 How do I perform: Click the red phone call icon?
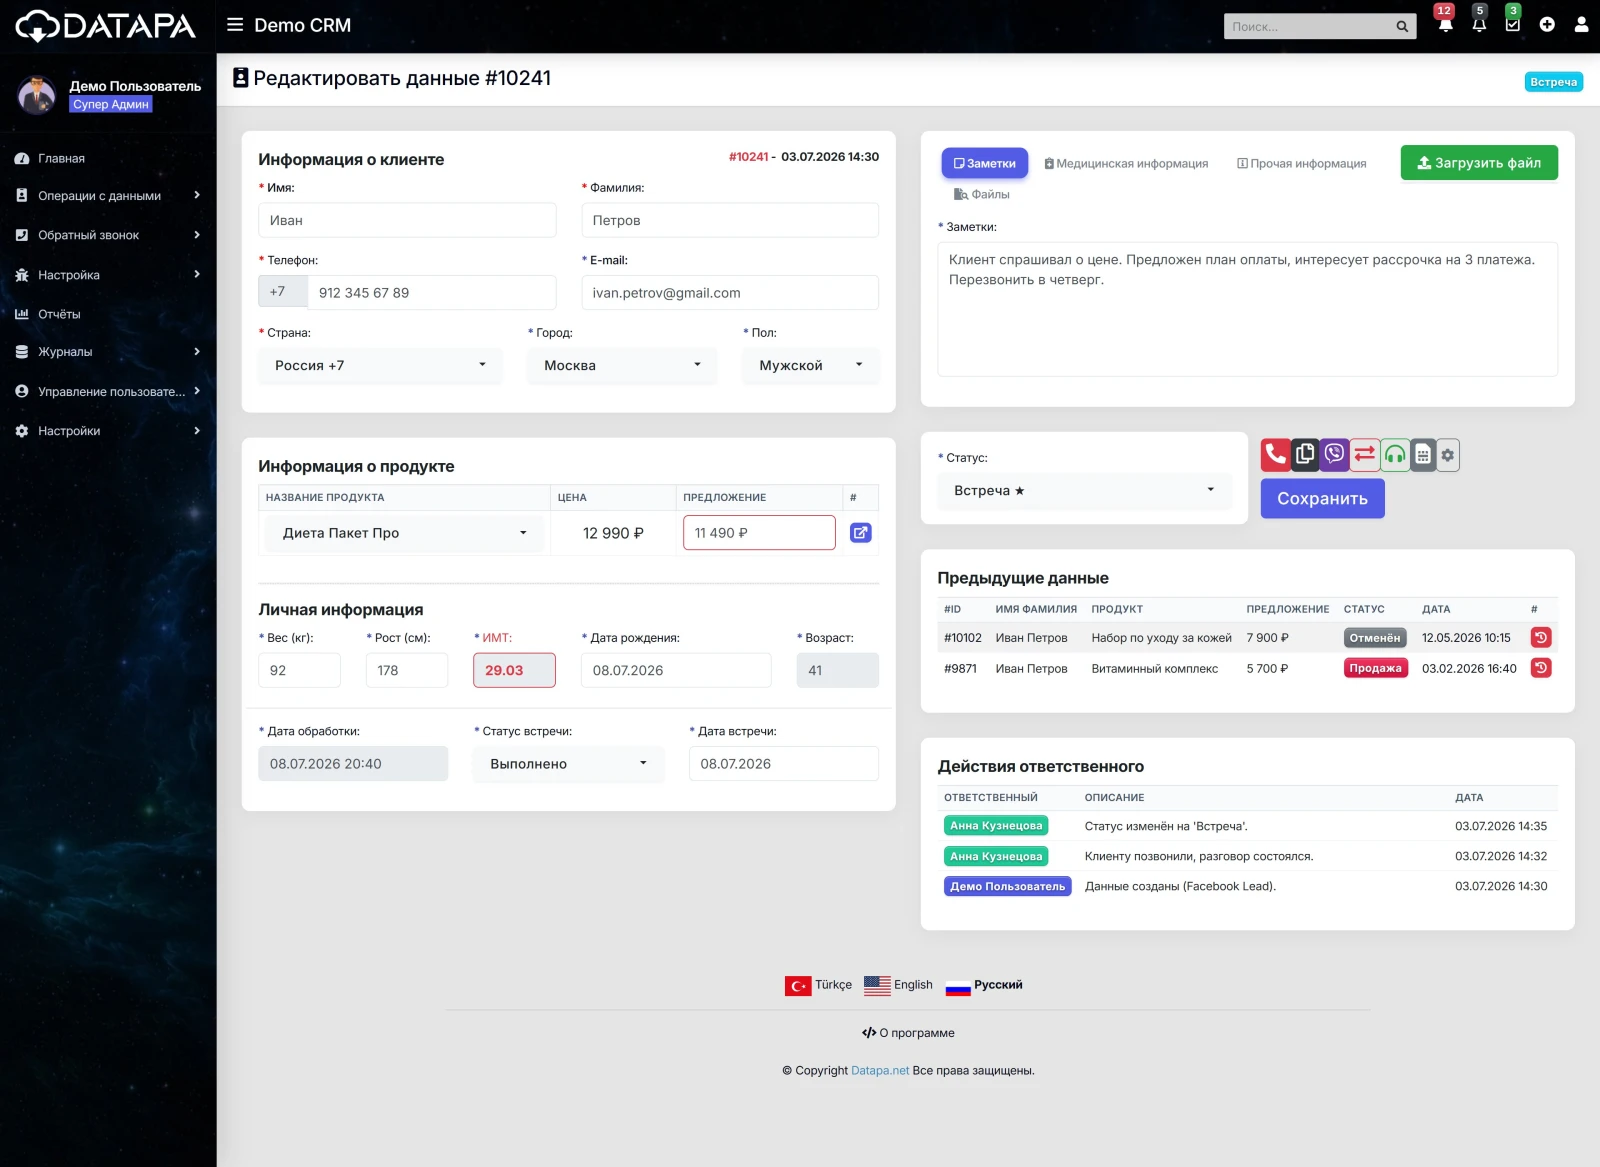(1275, 455)
